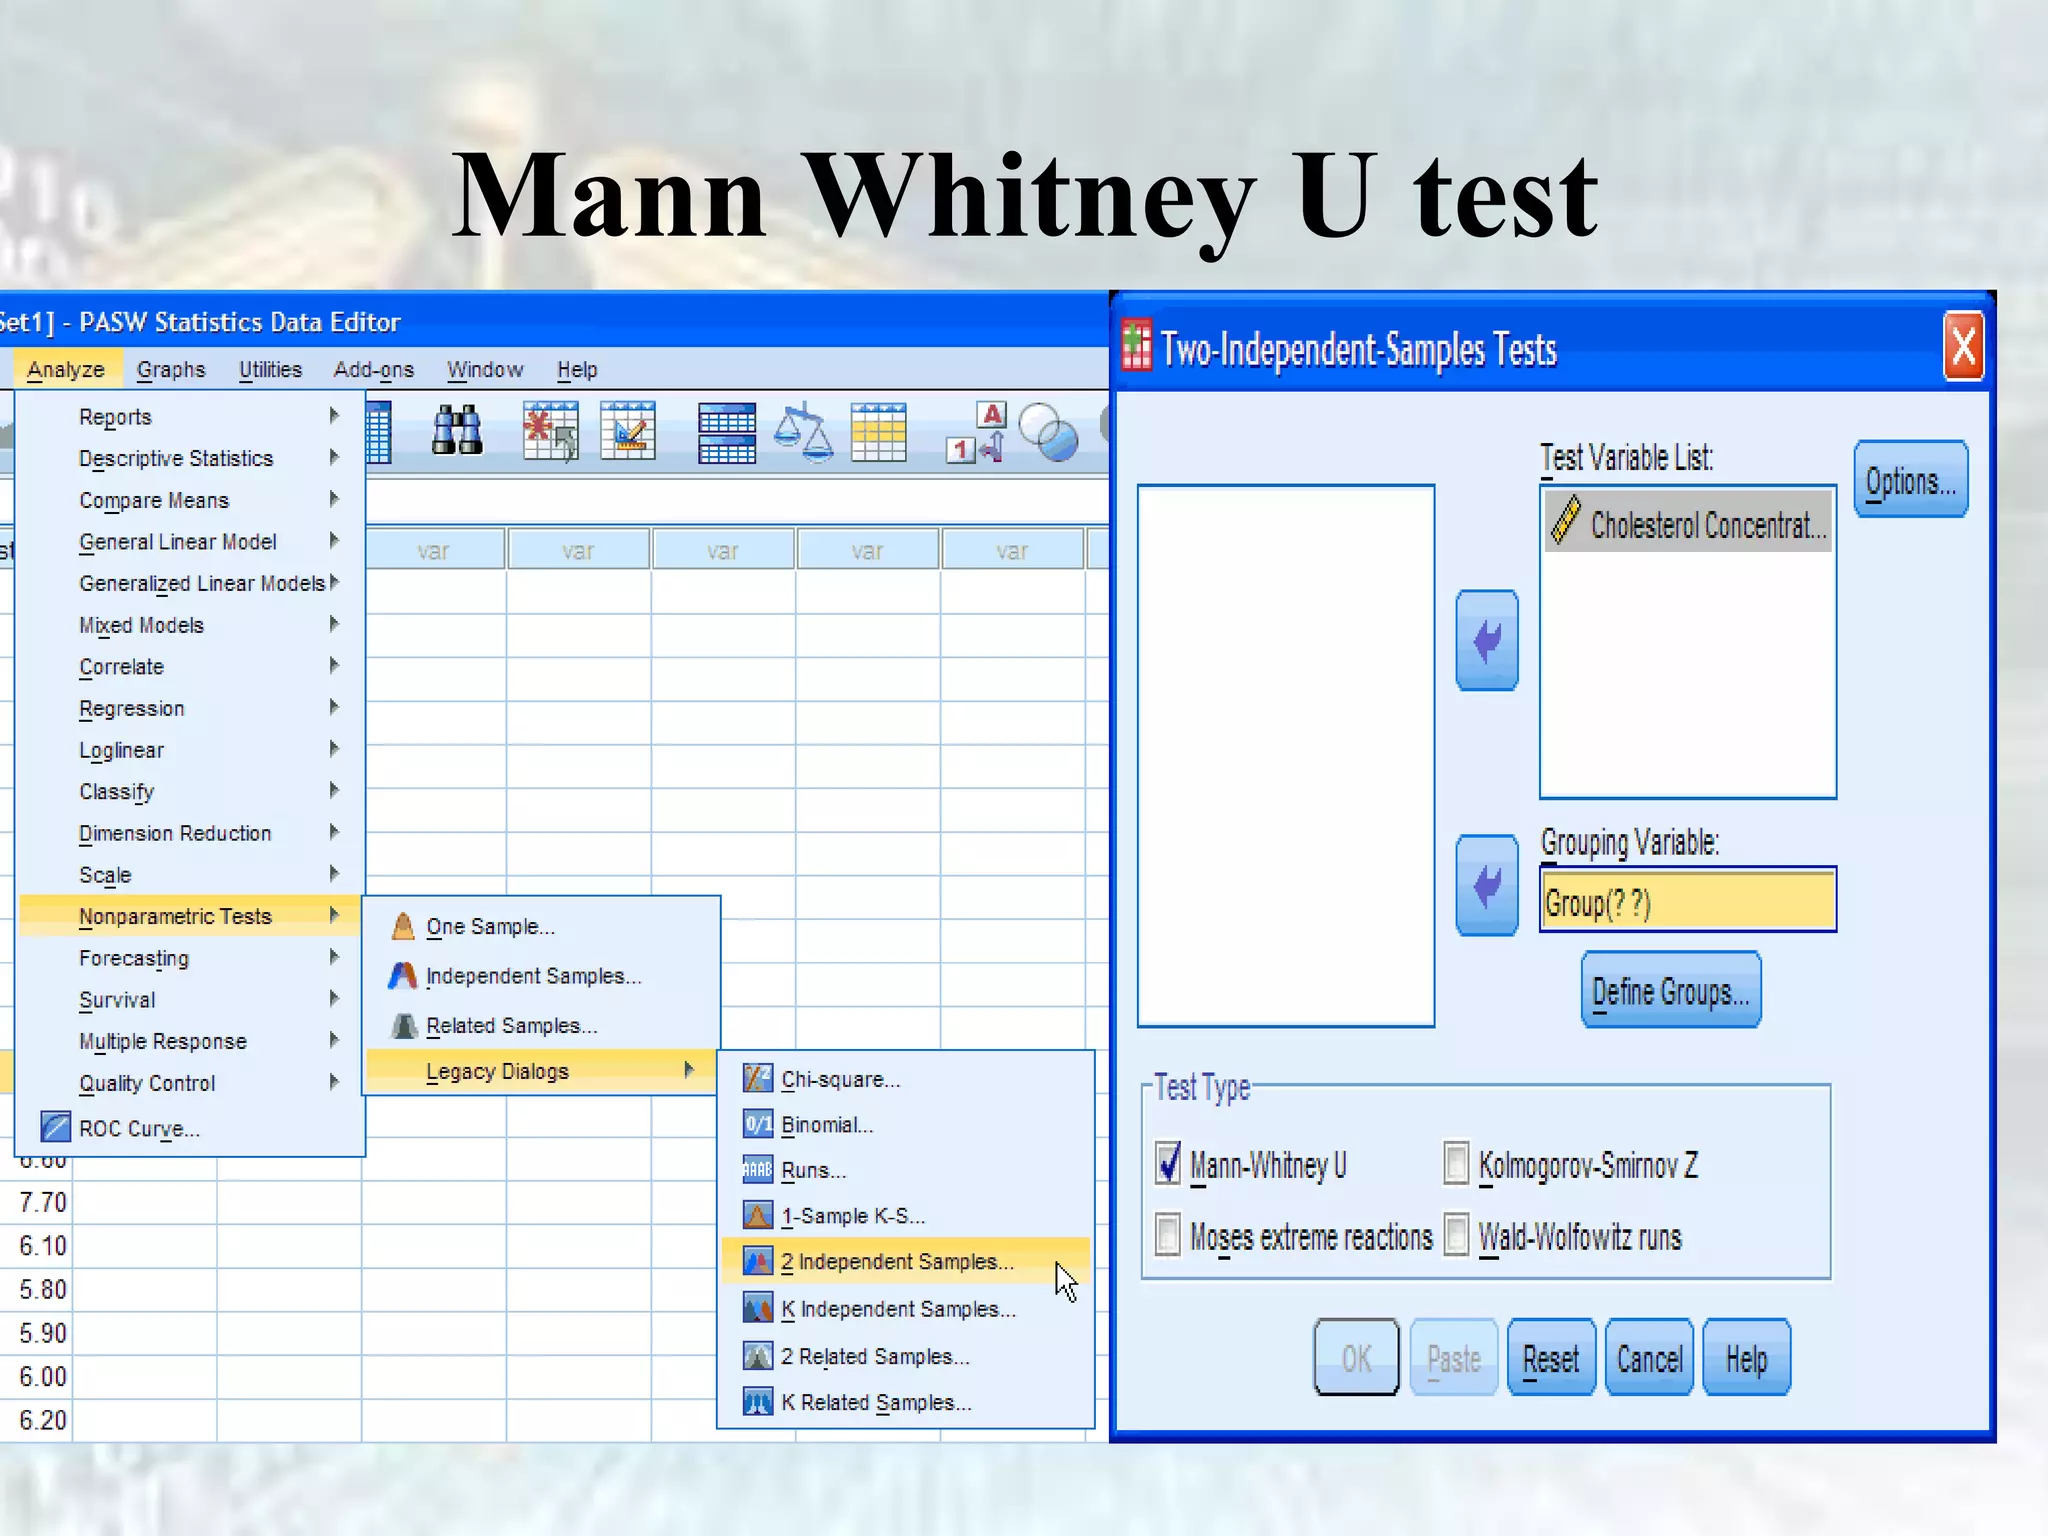Click the ROC Curve icon
The width and height of the screenshot is (2048, 1536).
point(55,1127)
